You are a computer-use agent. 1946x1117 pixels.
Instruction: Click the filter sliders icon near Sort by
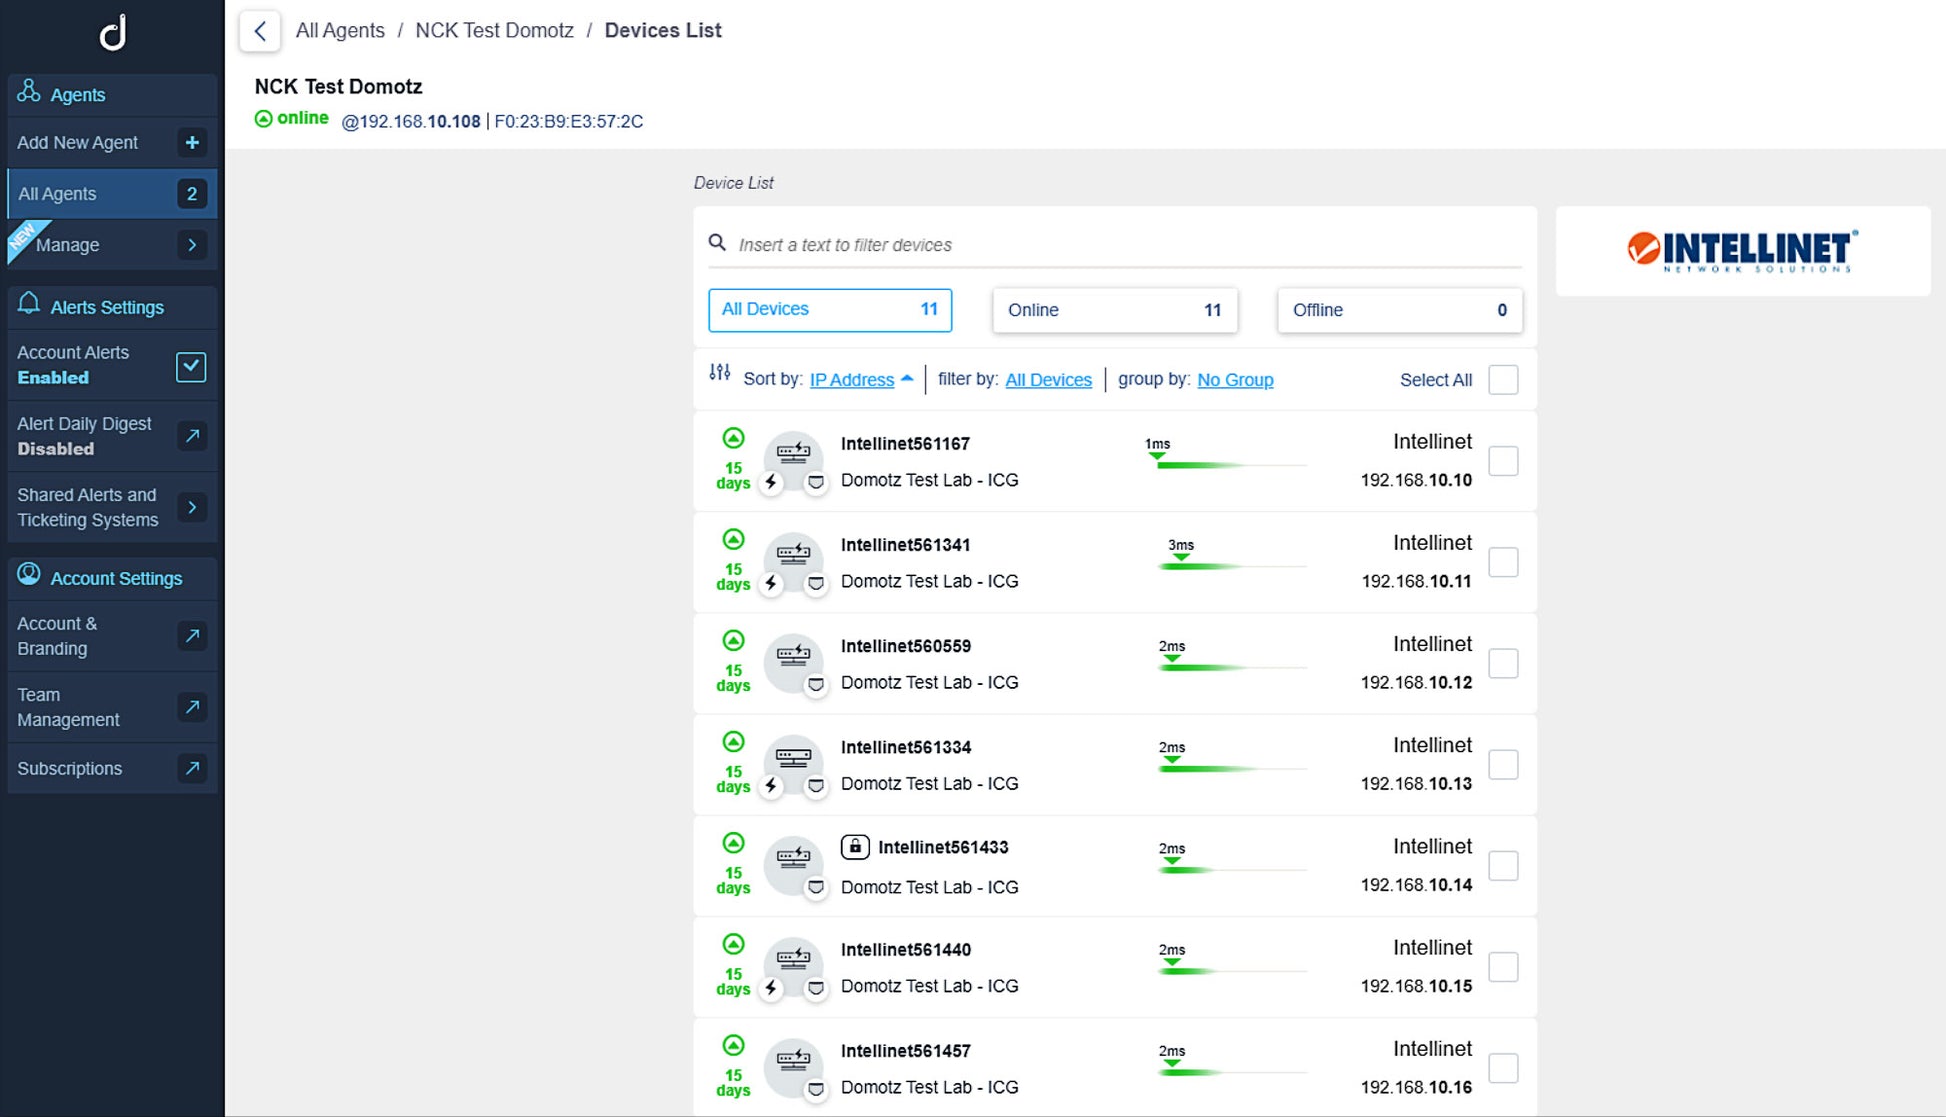(719, 373)
